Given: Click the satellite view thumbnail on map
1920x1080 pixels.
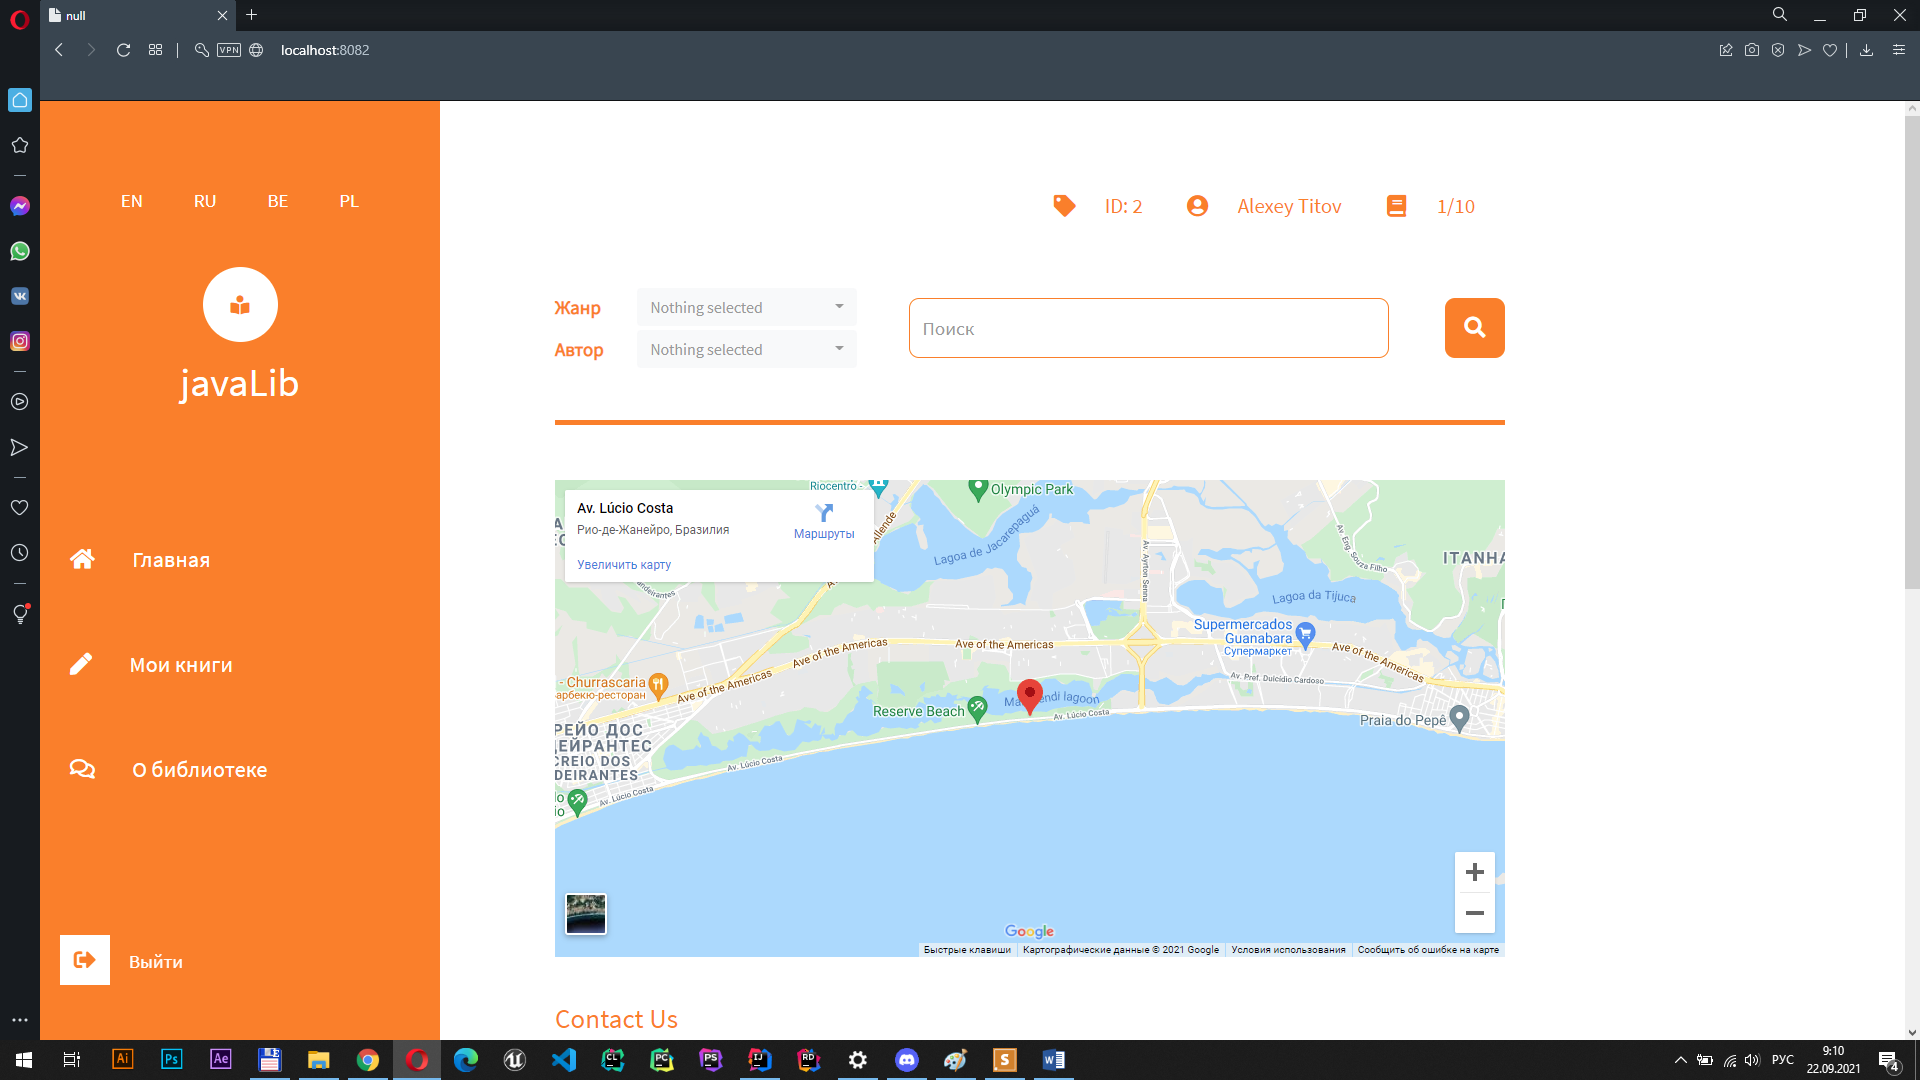Looking at the screenshot, I should tap(586, 914).
